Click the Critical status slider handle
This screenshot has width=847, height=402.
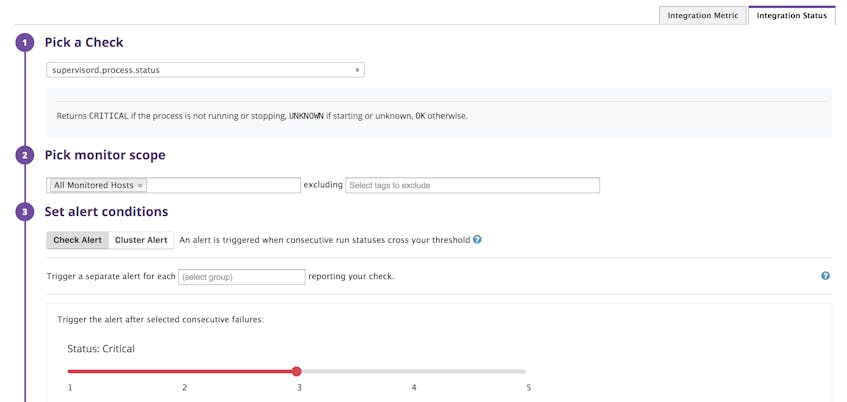click(297, 371)
